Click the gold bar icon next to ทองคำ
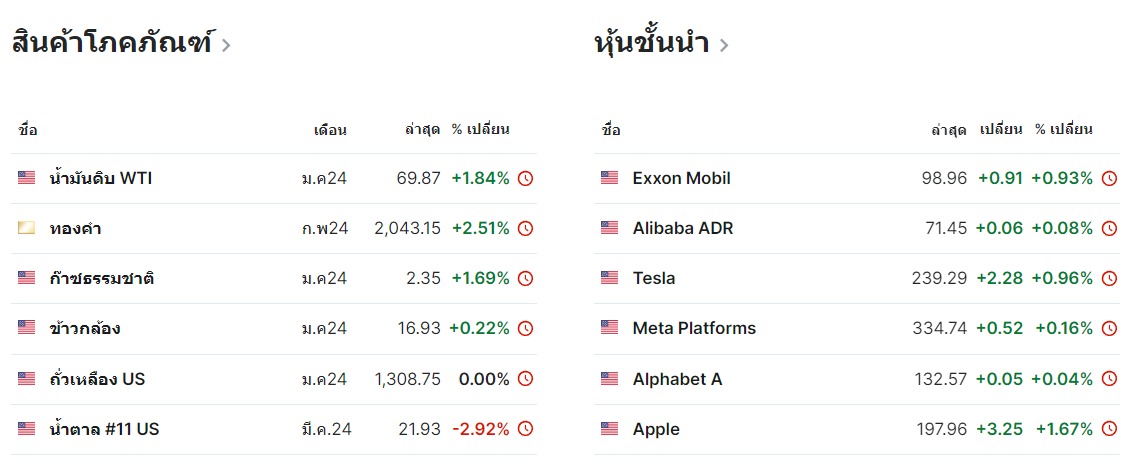This screenshot has width=1137, height=466. [x=26, y=229]
